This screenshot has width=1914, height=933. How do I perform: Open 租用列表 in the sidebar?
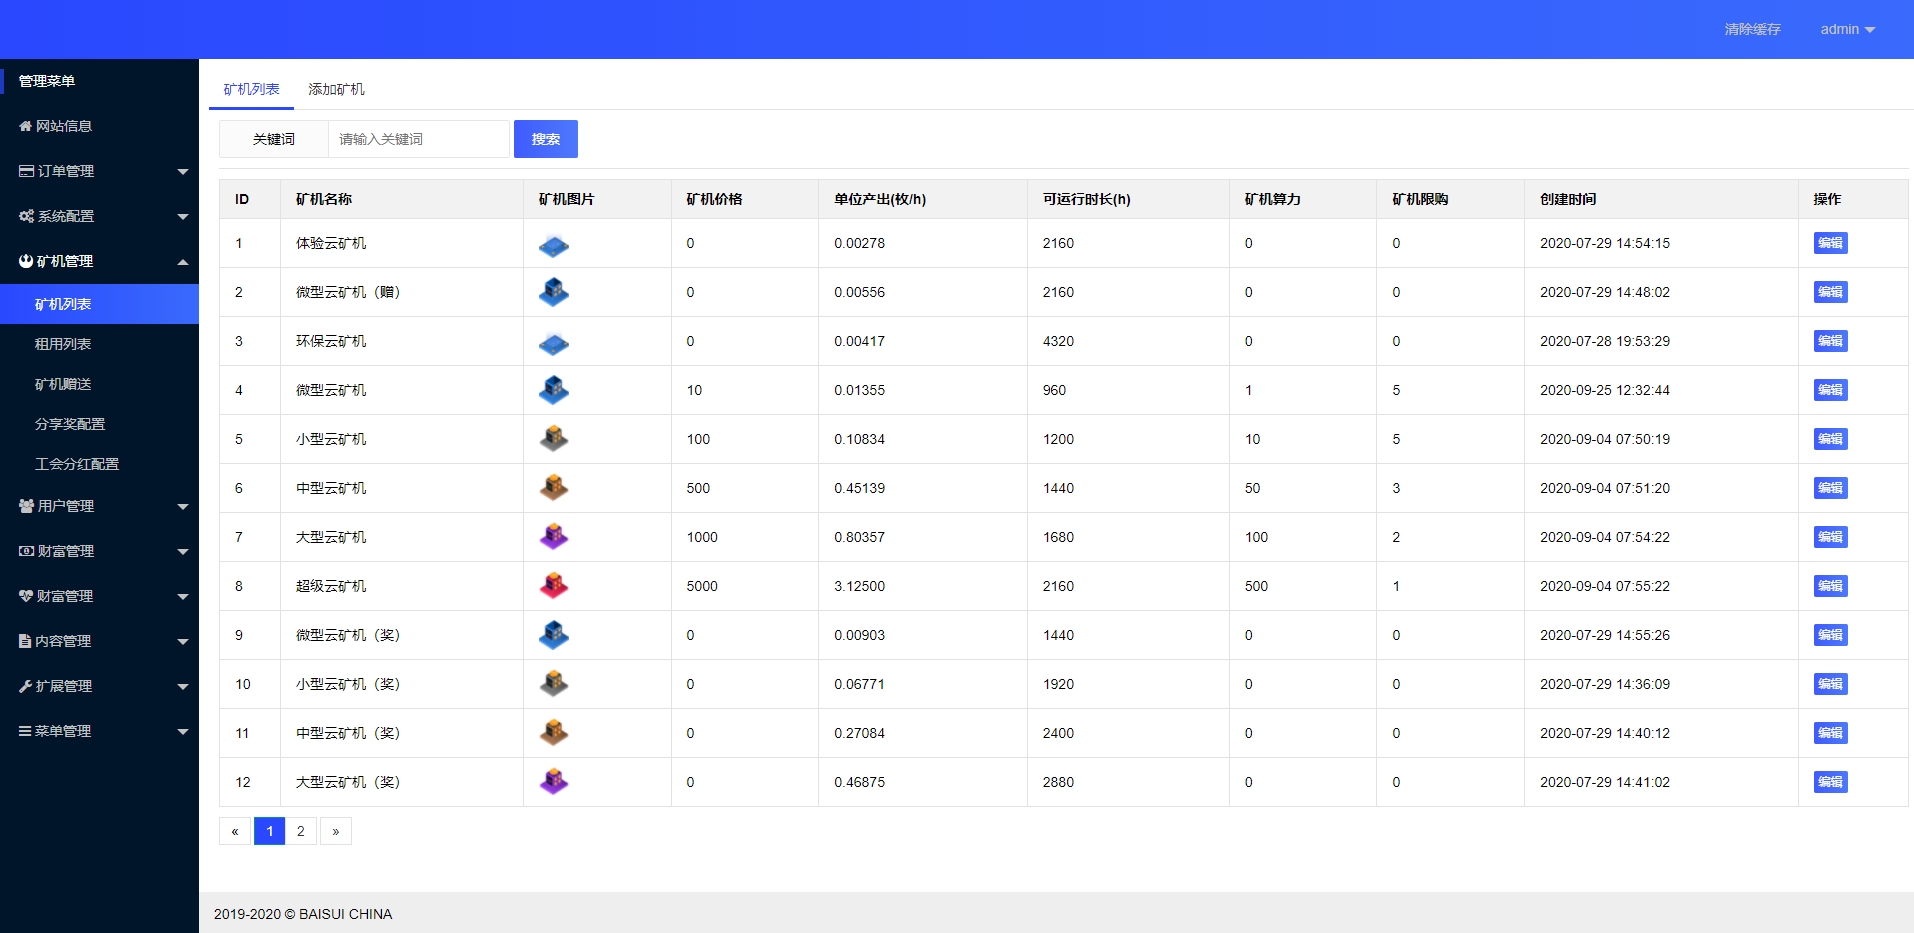click(63, 344)
